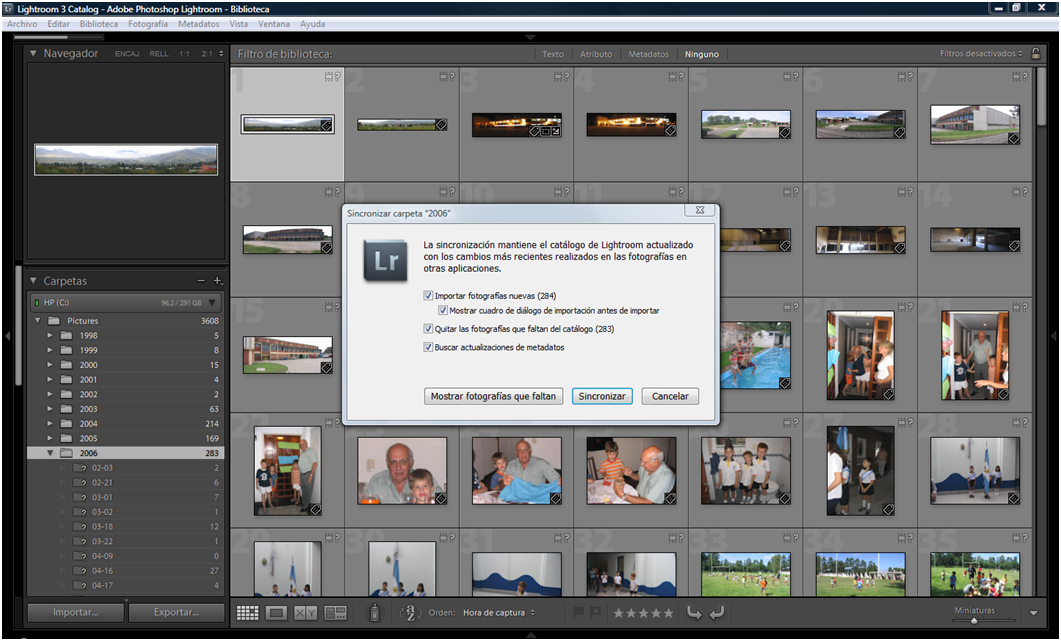This screenshot has height=641, width=1061.
Task: Uncheck Mostrar cuadro de diálogo de importación
Action: pos(443,311)
